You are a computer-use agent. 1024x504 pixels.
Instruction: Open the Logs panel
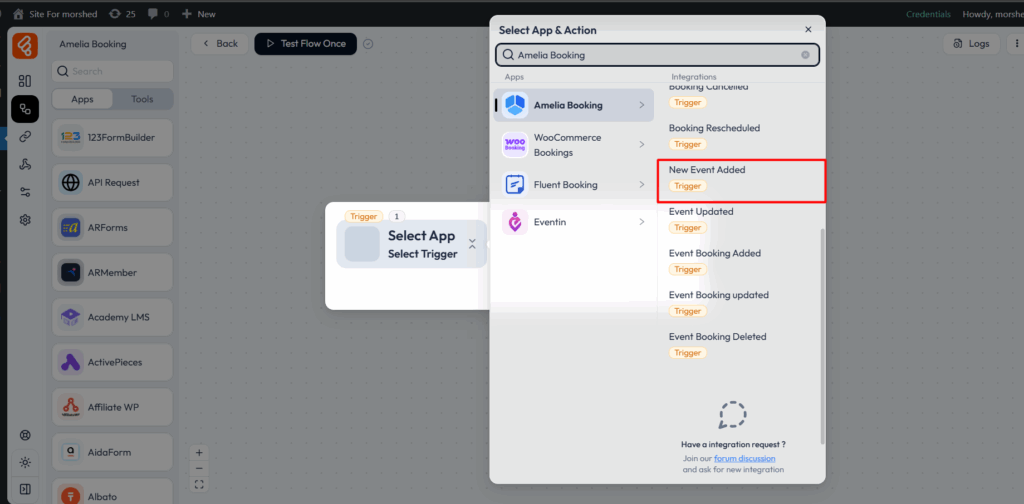point(972,44)
